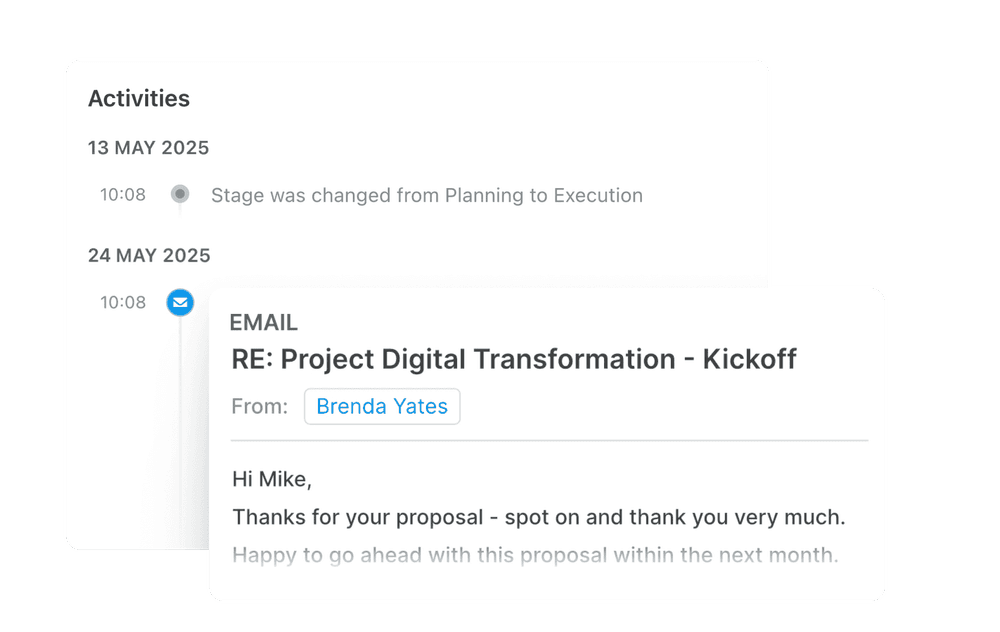Click the Activities panel heading

pos(139,98)
